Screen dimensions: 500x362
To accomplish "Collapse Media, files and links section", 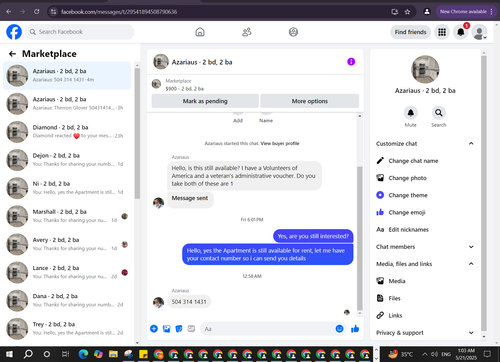I will (471, 264).
